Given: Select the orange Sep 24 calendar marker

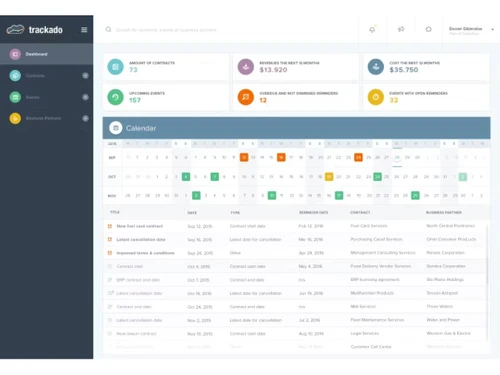Looking at the screenshot, I should tap(358, 157).
